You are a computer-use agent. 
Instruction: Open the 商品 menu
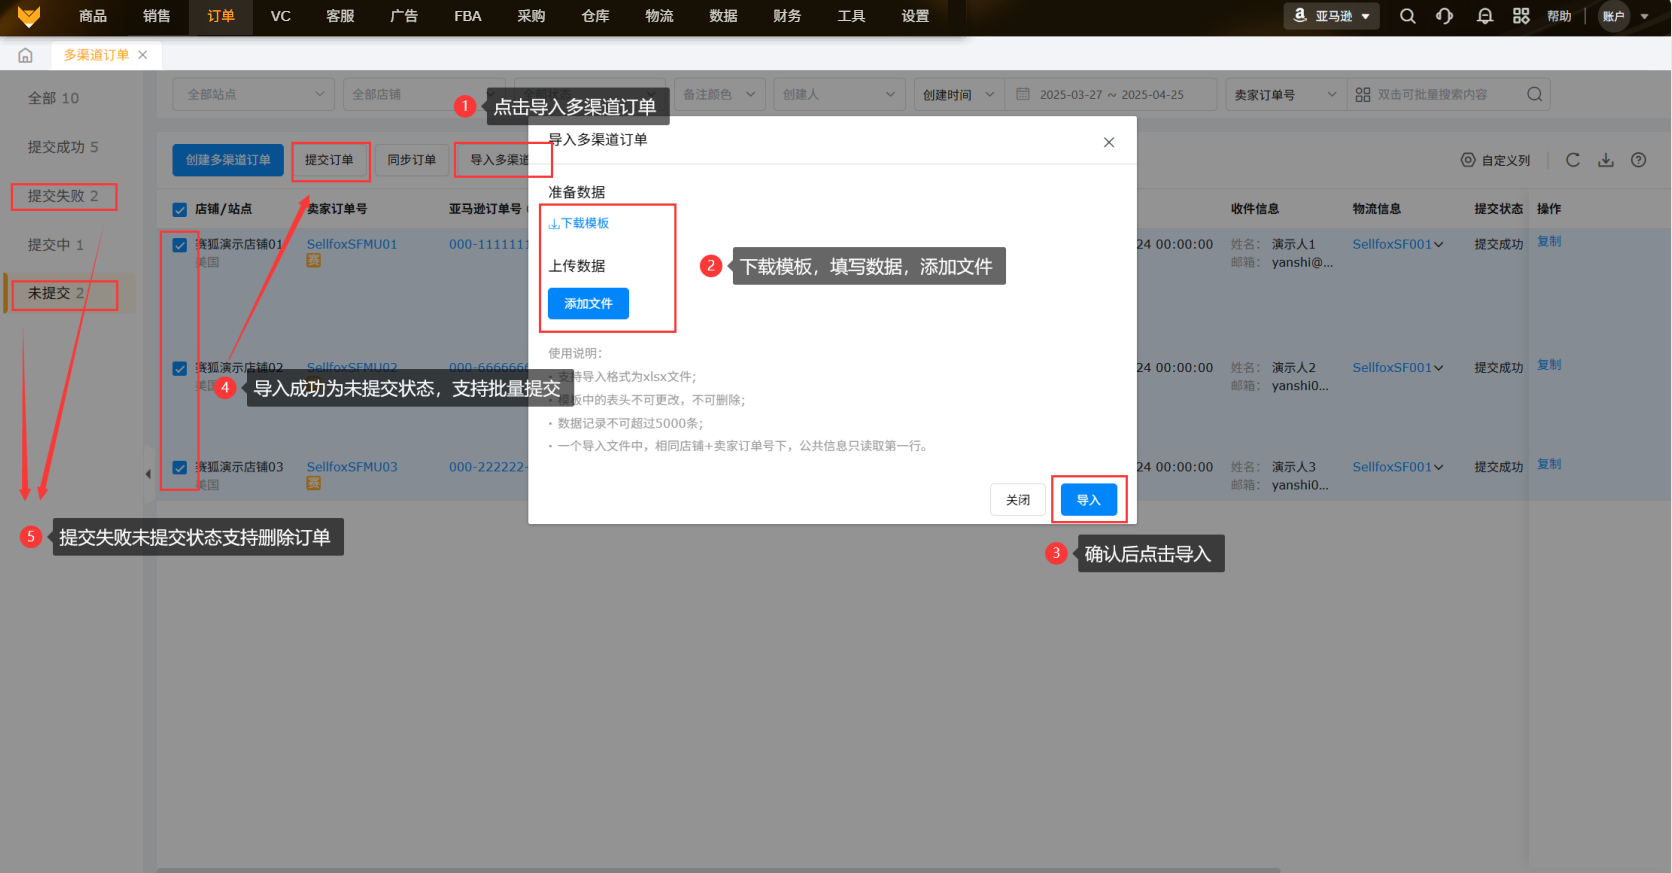pos(93,16)
